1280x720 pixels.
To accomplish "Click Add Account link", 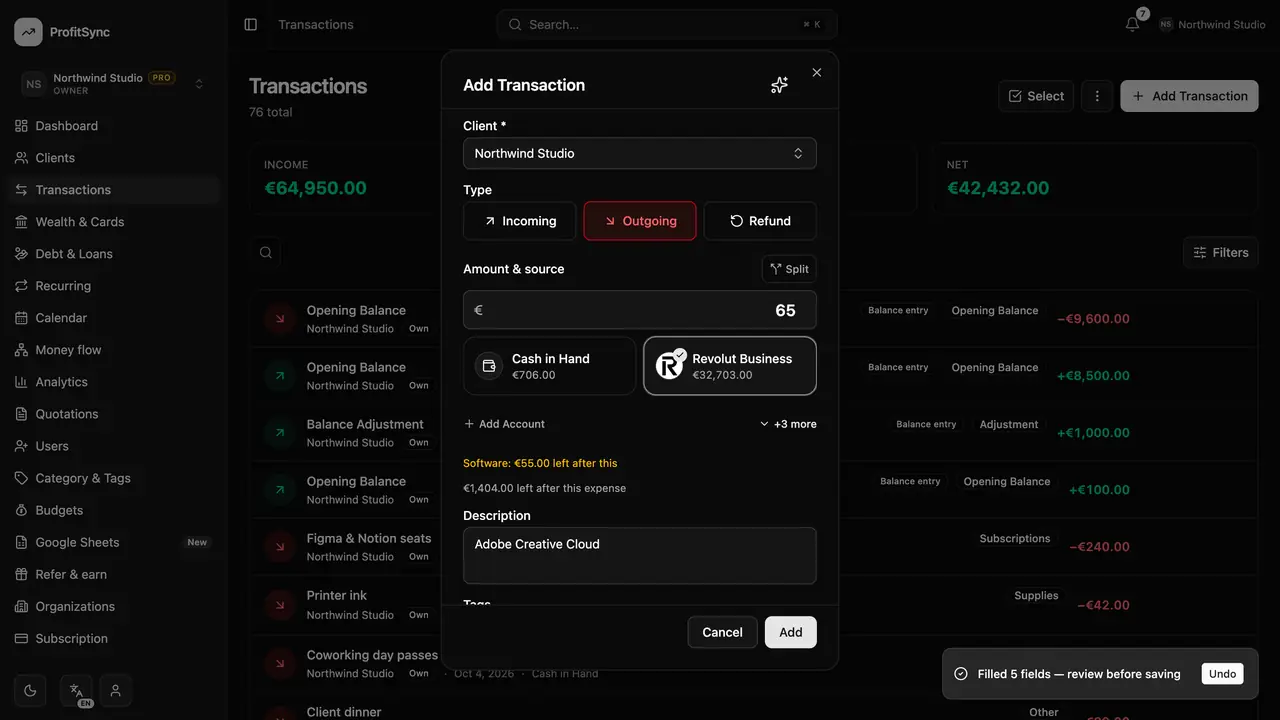I will (x=504, y=424).
